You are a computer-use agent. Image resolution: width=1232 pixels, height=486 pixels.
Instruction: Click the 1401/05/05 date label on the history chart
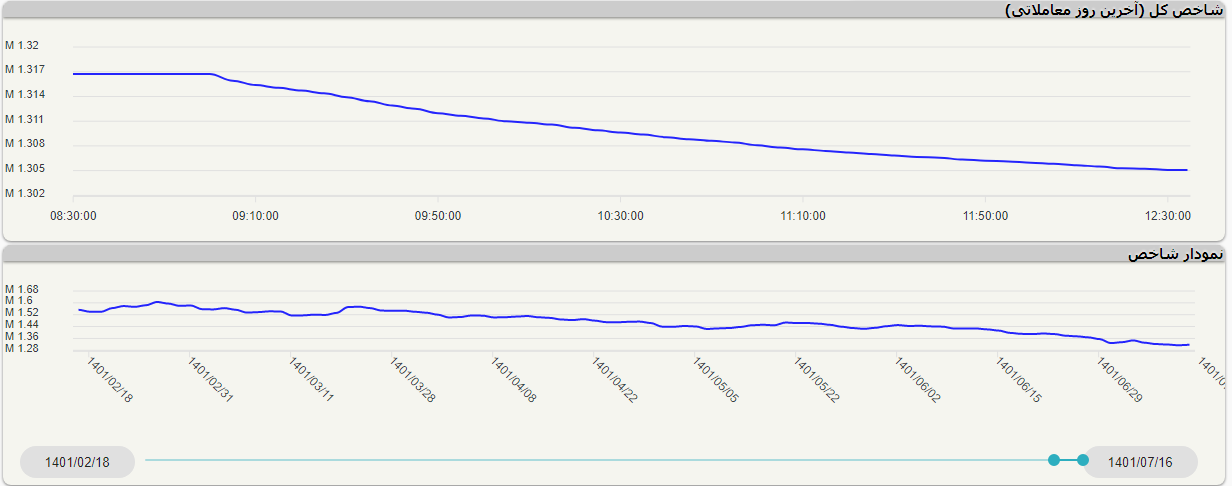tap(715, 380)
